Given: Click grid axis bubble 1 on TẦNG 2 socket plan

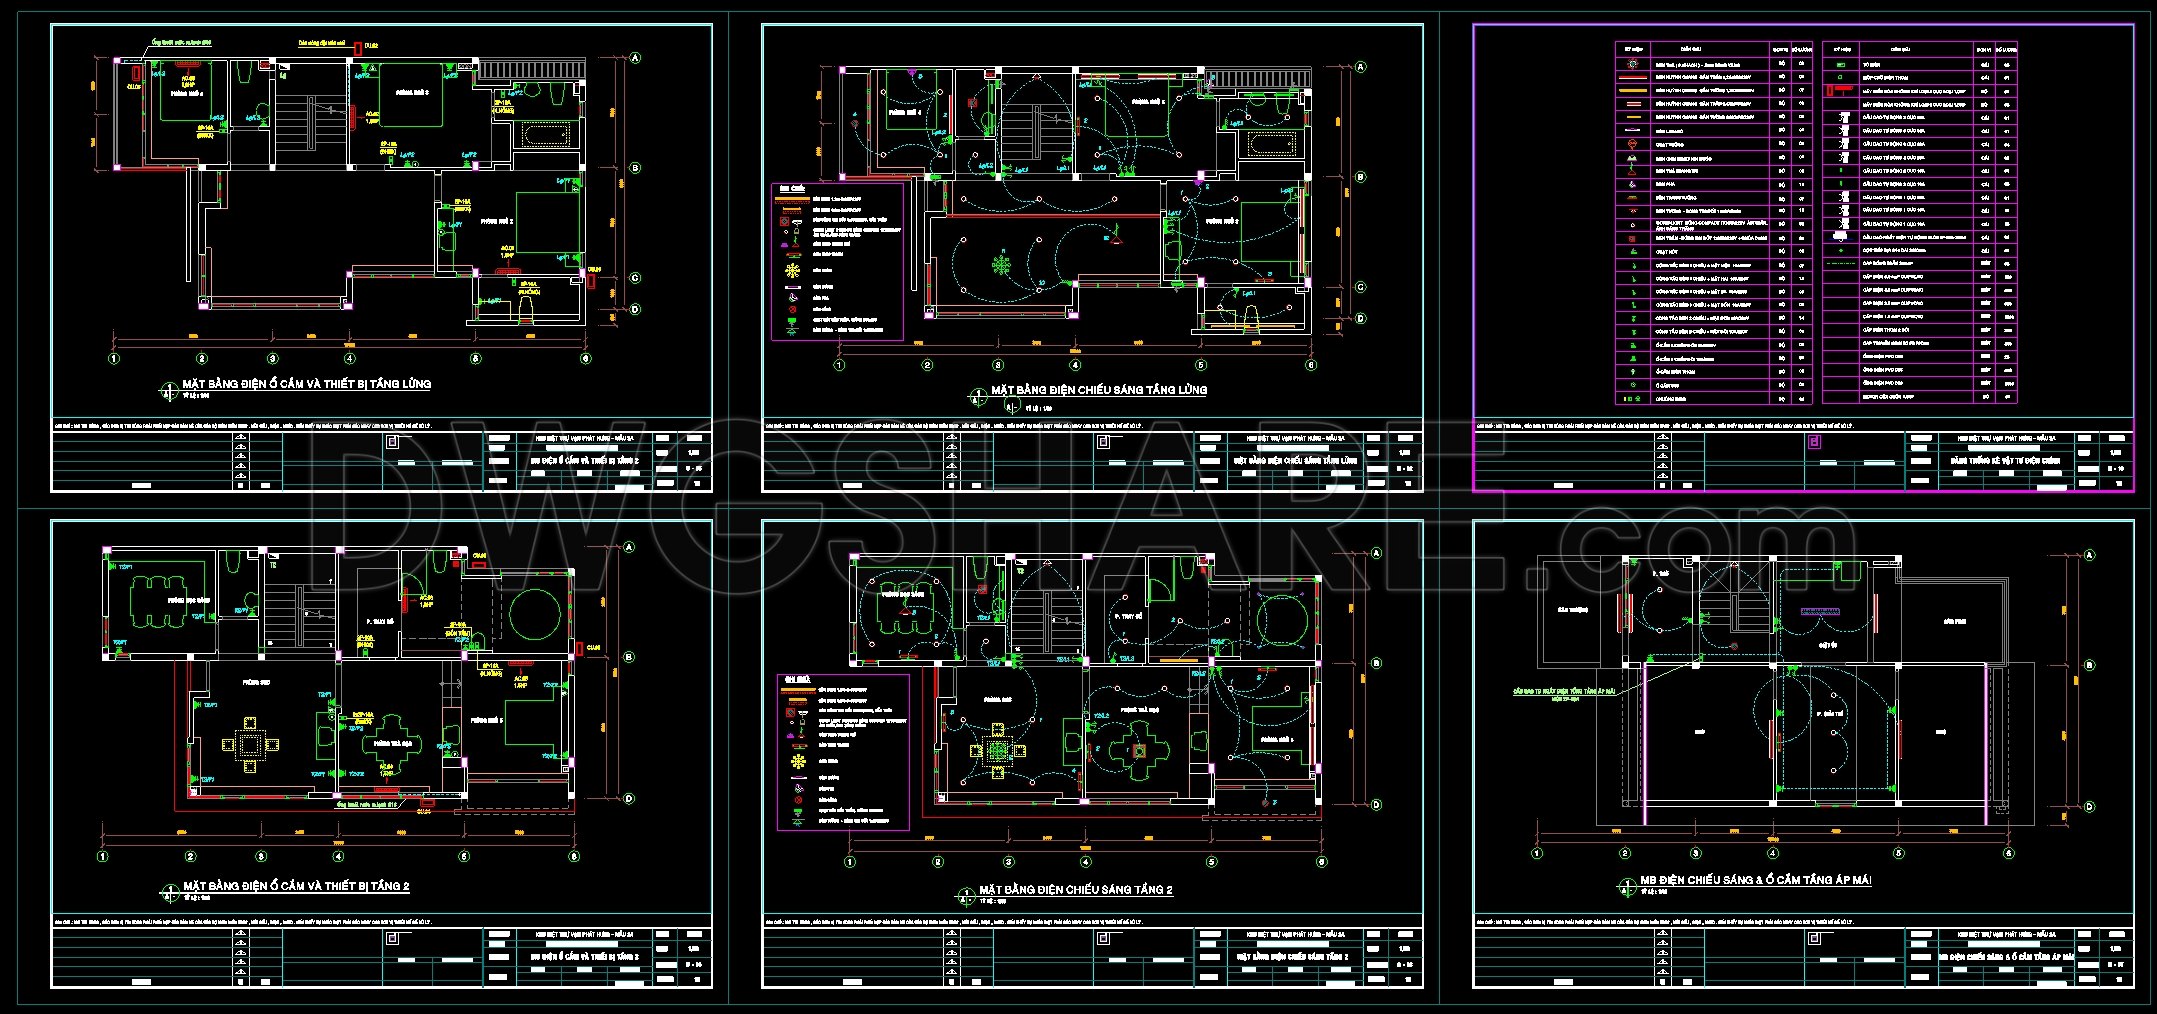Looking at the screenshot, I should tap(102, 856).
